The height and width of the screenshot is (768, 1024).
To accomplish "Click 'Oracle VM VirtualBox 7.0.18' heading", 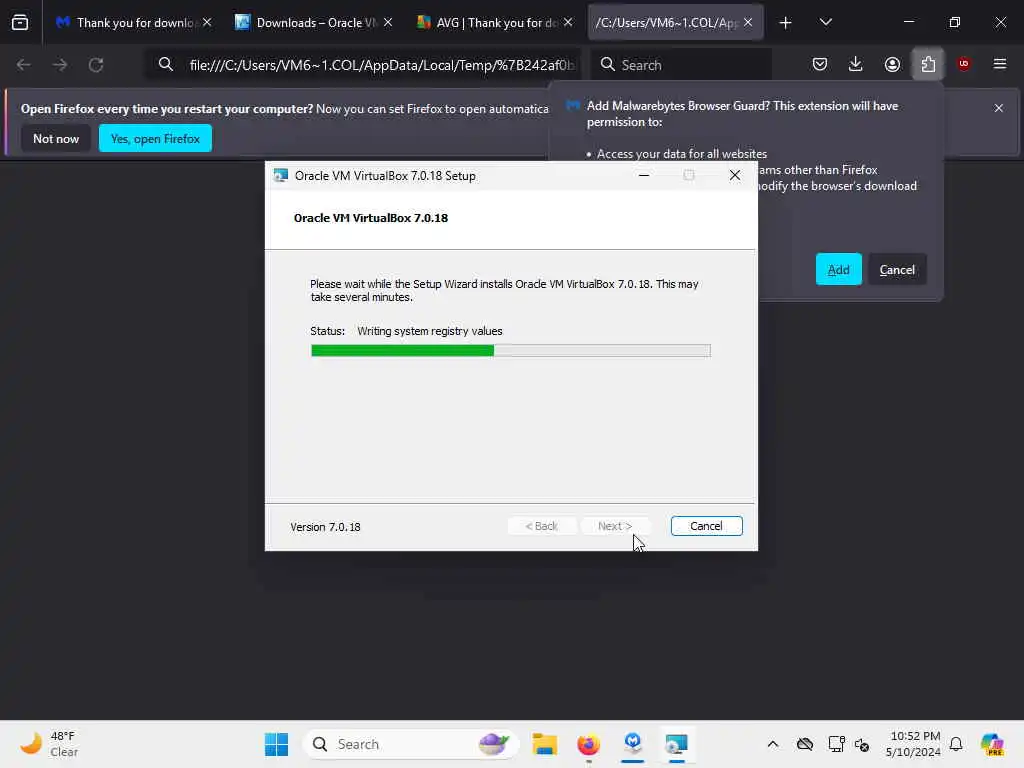I will 371,218.
